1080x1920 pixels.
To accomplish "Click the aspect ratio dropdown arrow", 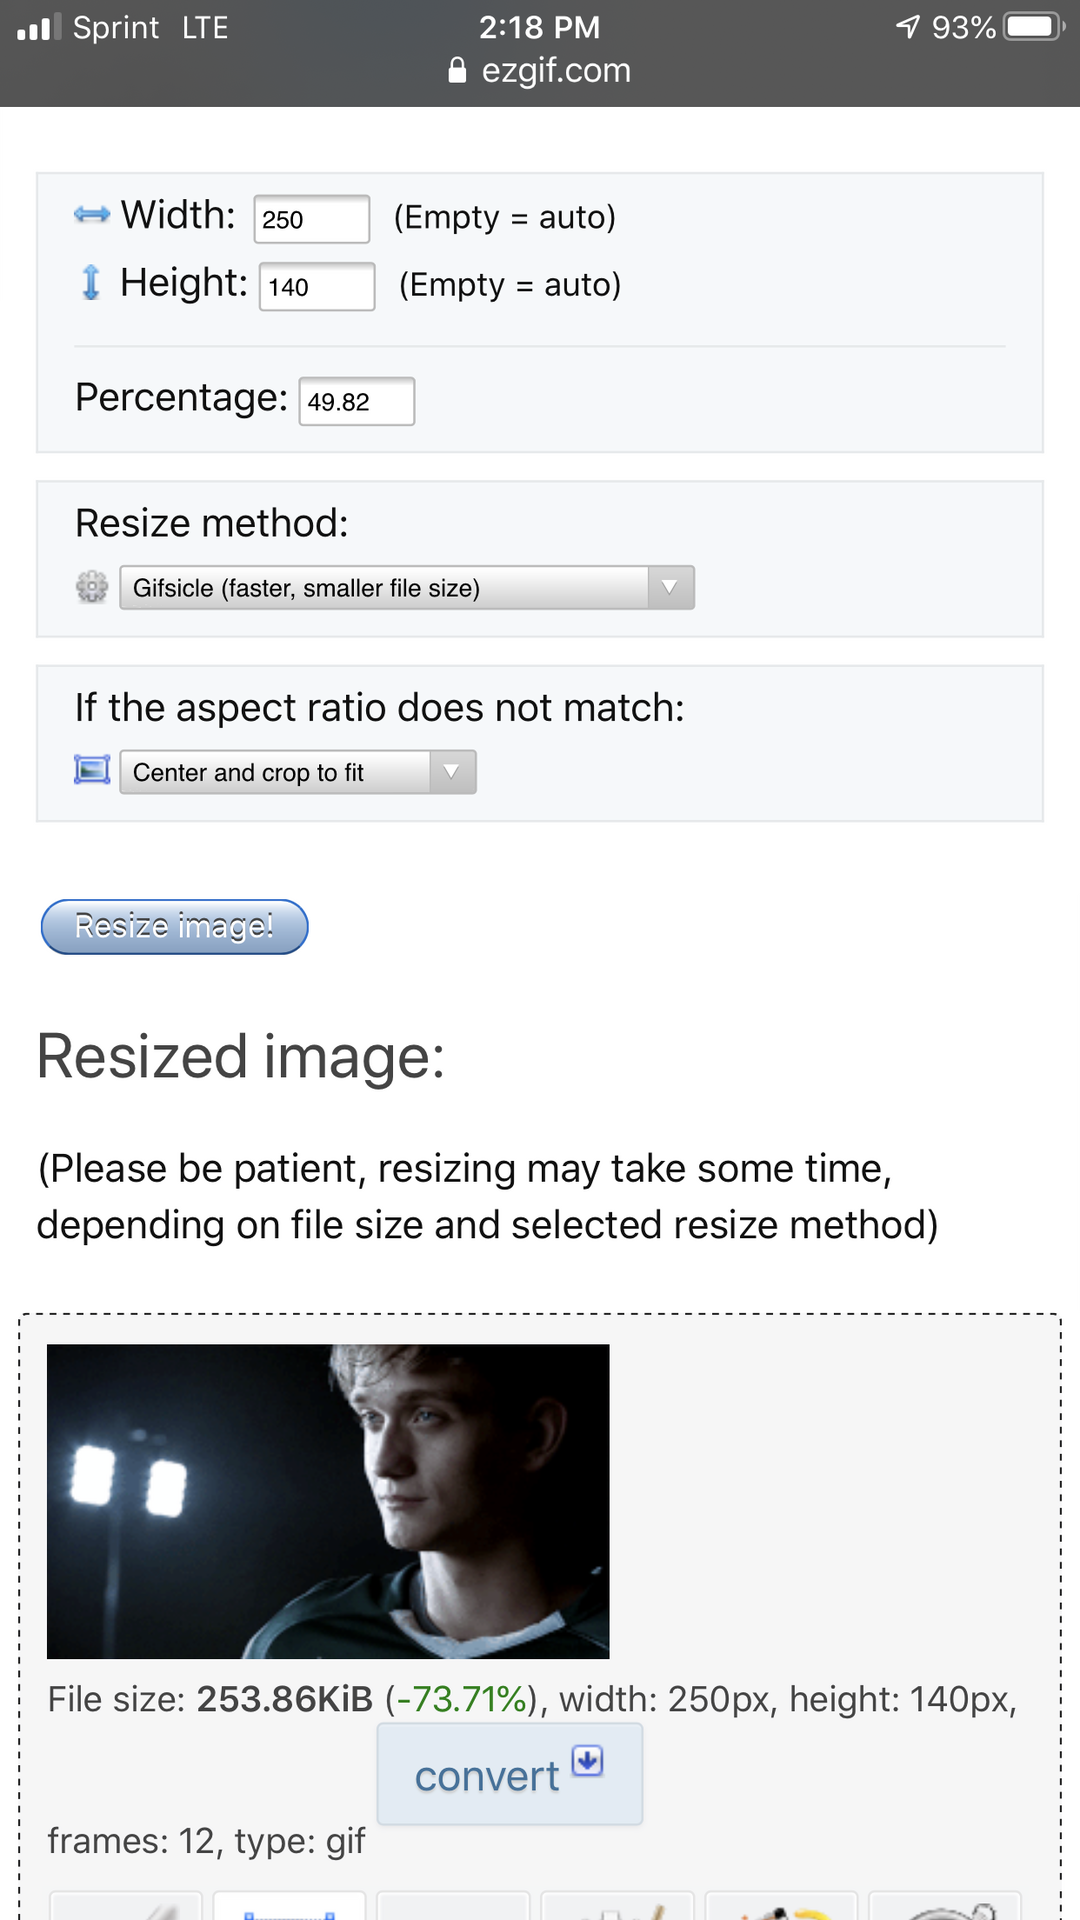I will tap(452, 772).
